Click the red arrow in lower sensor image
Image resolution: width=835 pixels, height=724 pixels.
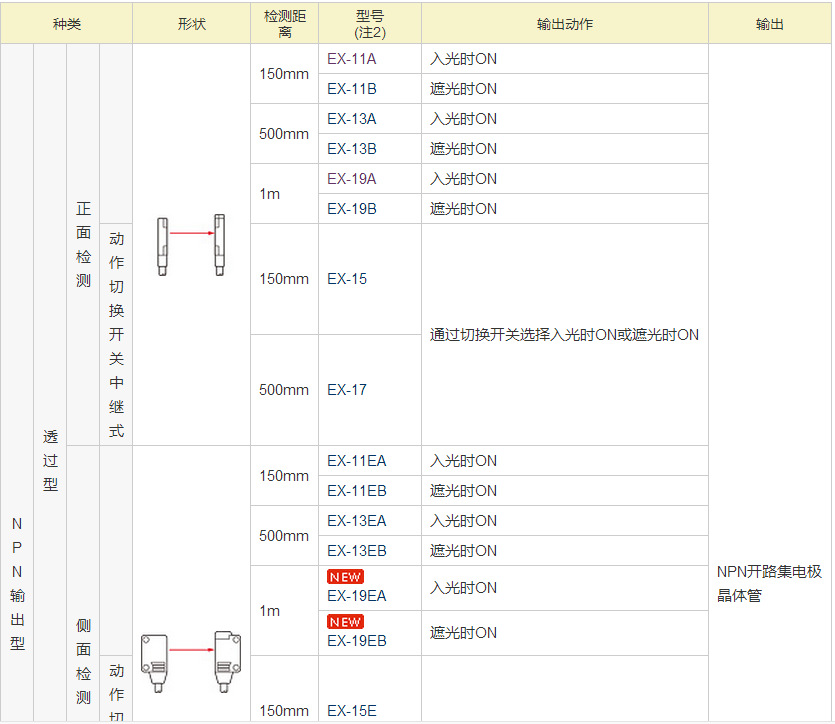click(x=192, y=647)
